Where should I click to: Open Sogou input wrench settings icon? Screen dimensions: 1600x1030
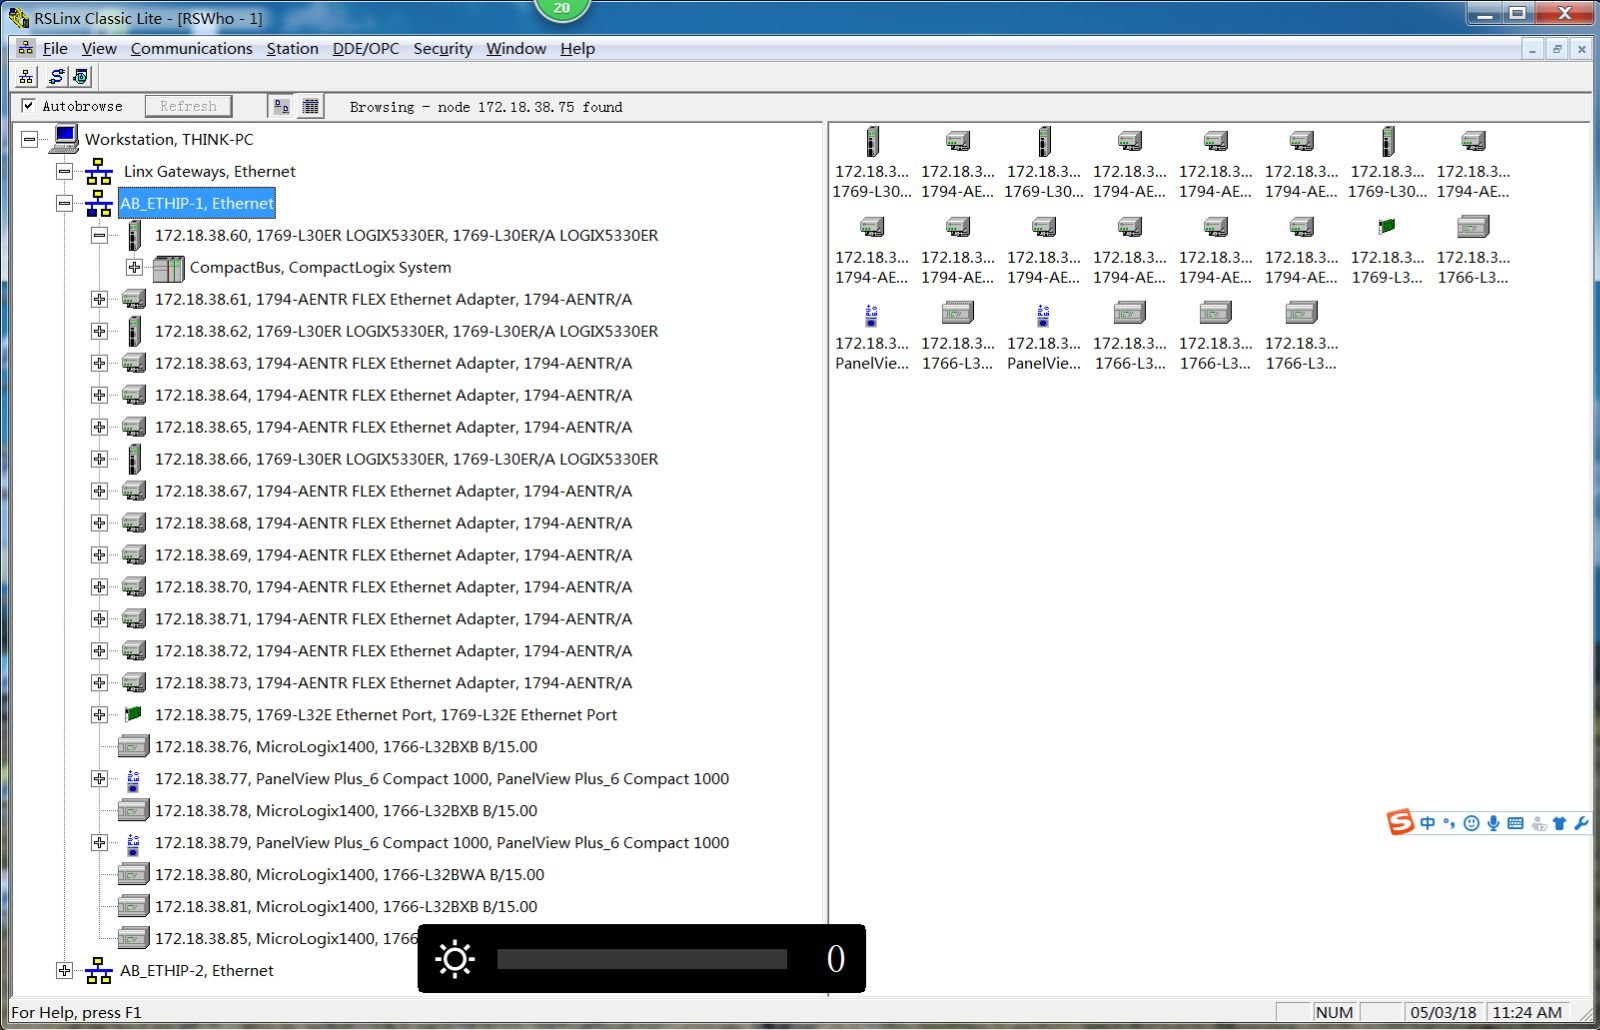click(1581, 823)
